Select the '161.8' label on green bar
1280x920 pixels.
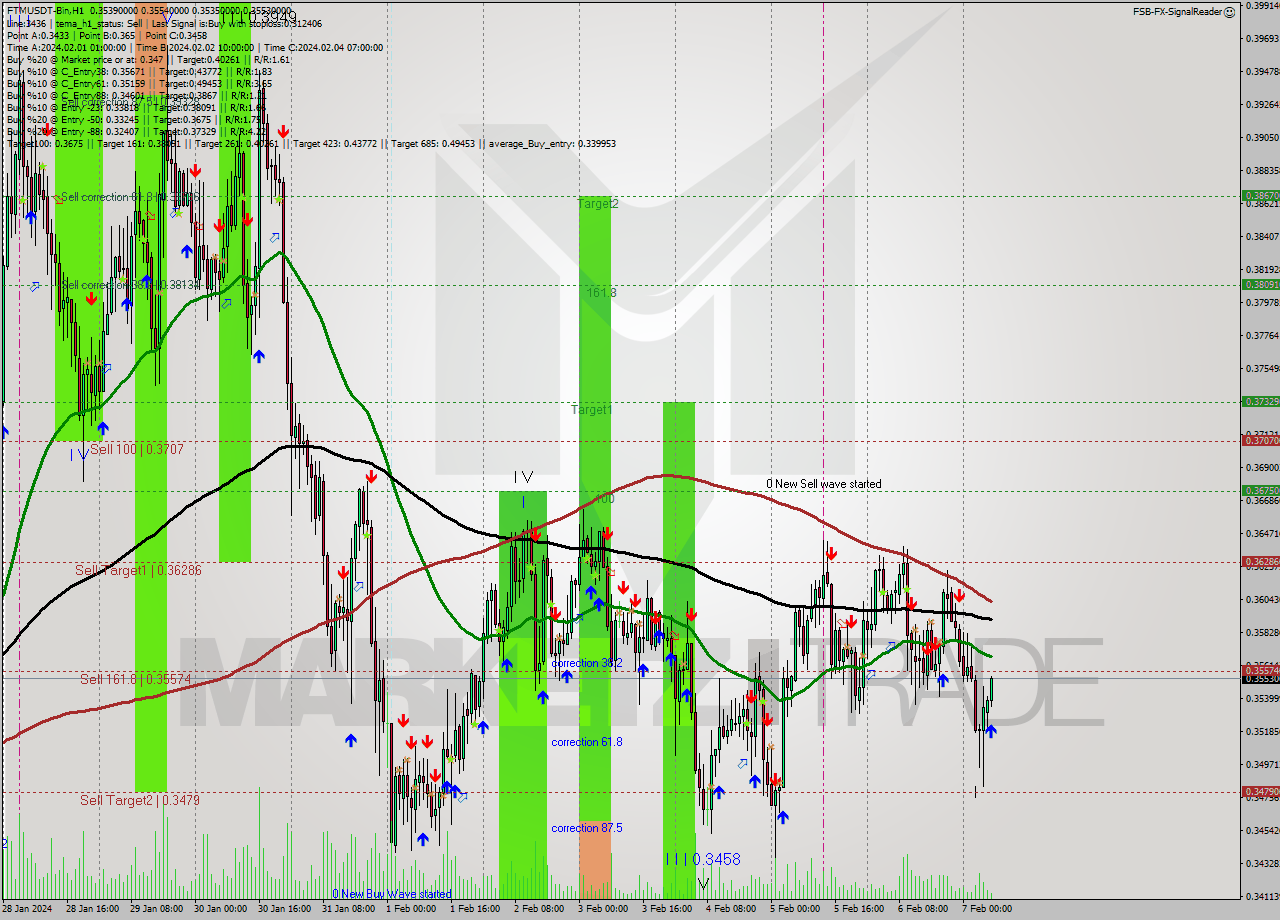pos(601,293)
